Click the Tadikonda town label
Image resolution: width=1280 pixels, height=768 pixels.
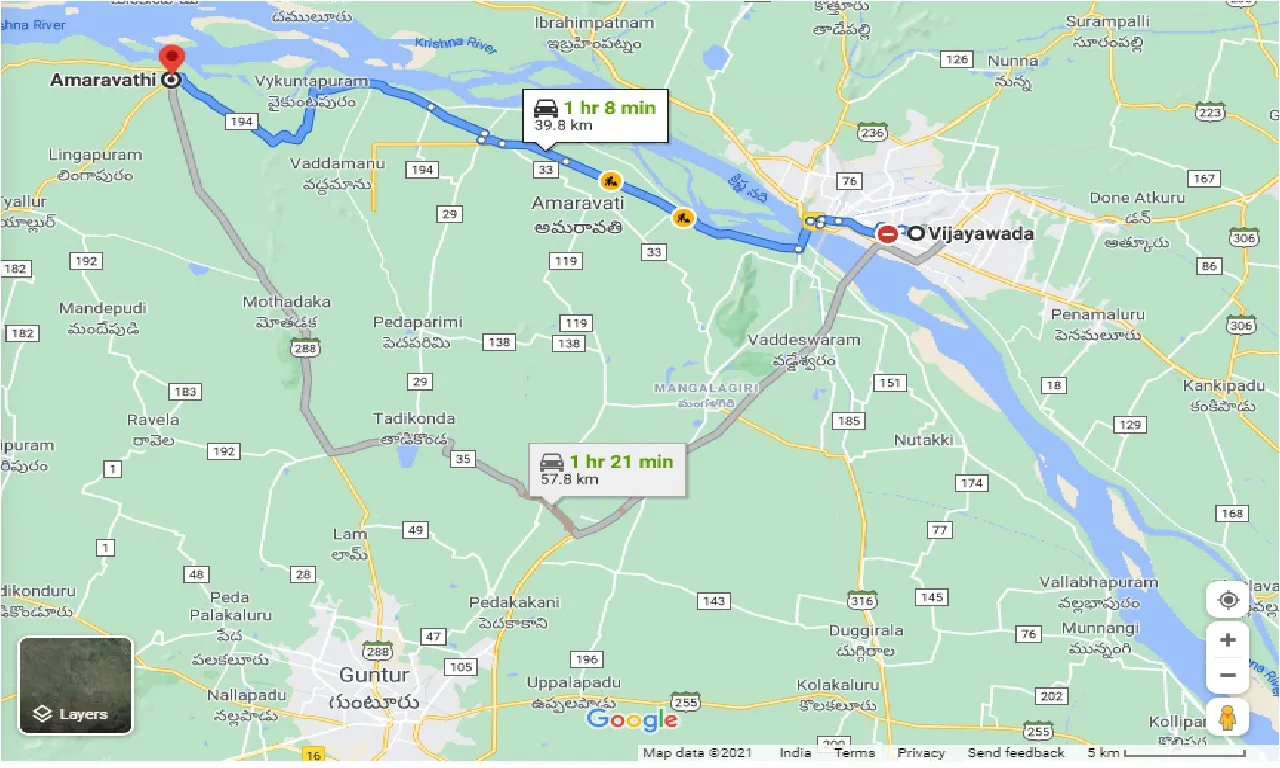413,418
